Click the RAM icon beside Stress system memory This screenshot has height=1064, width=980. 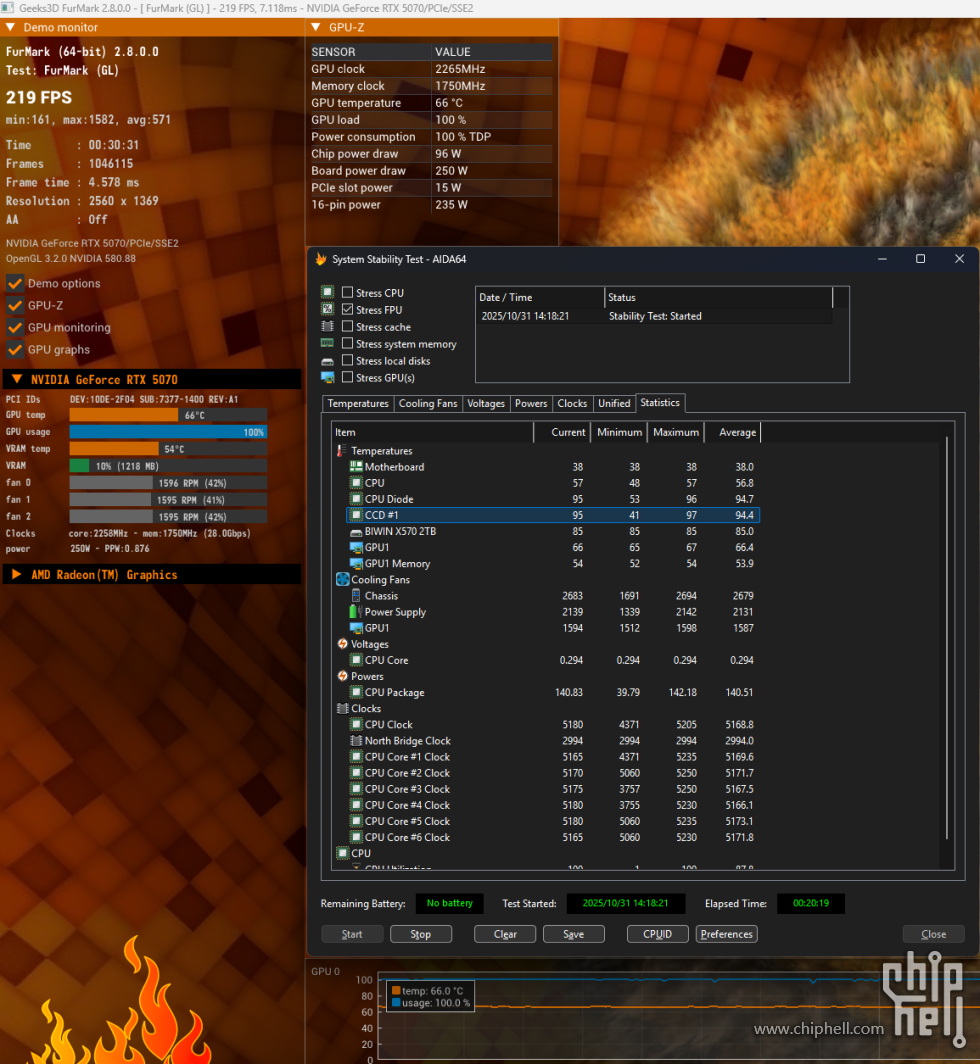(328, 343)
